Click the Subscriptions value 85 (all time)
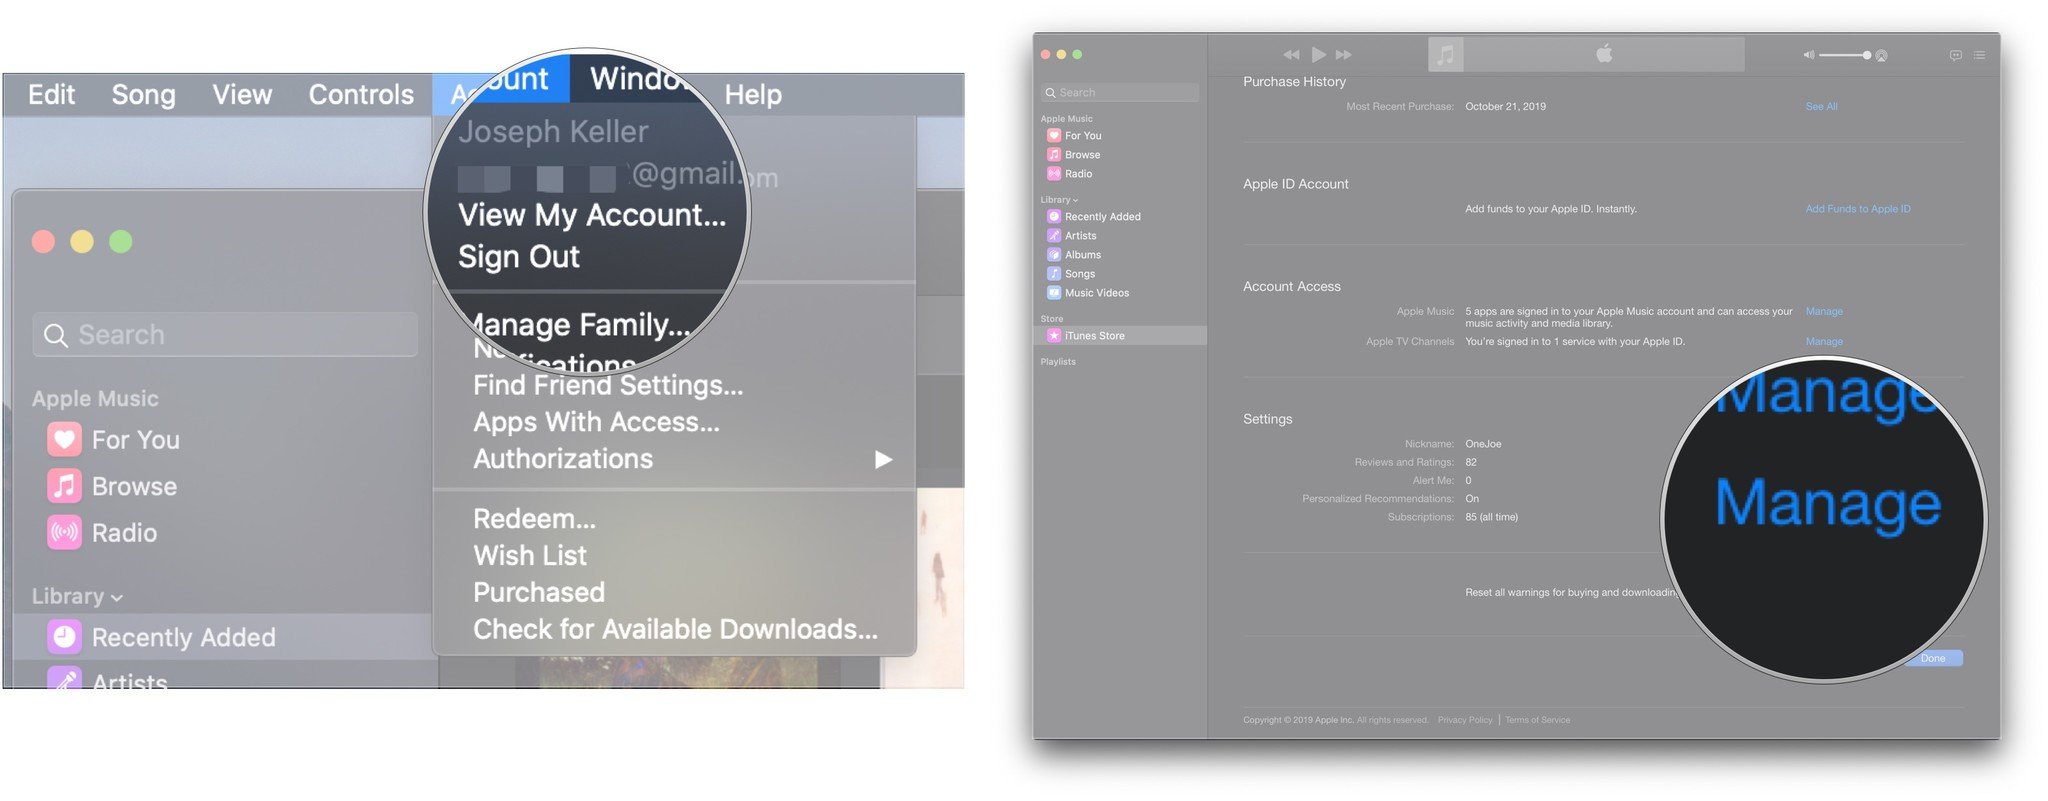Screen dimensions: 2048x801 click(x=1491, y=518)
